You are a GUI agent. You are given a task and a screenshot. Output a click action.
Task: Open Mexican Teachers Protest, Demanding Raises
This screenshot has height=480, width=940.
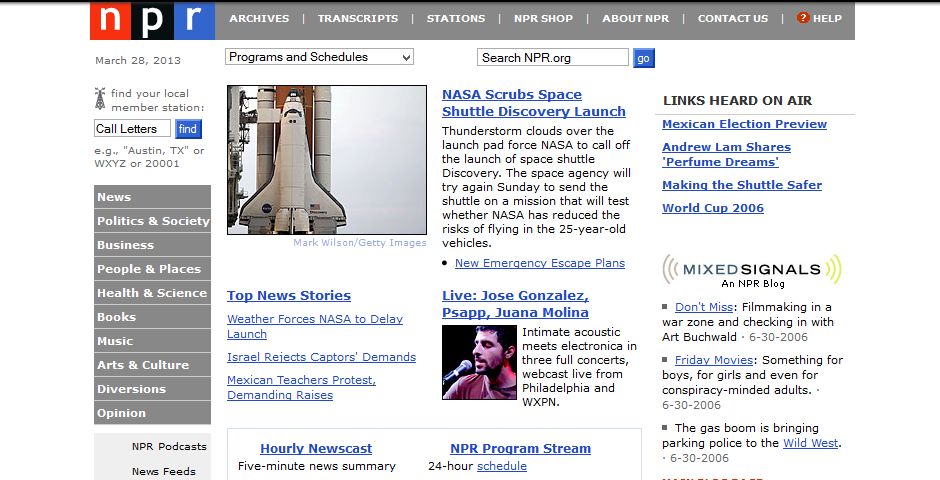coord(302,387)
